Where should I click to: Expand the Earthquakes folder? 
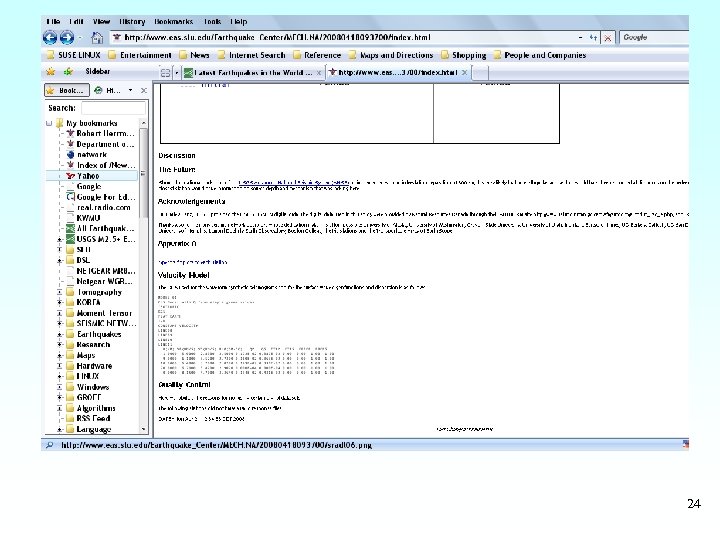pyautogui.click(x=59, y=334)
